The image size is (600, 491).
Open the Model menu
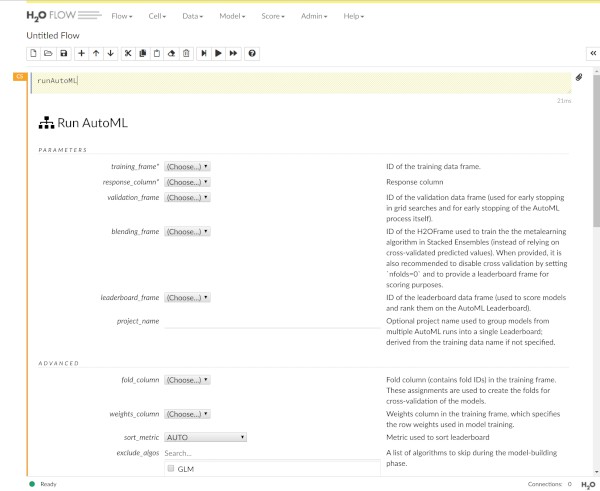tap(232, 16)
